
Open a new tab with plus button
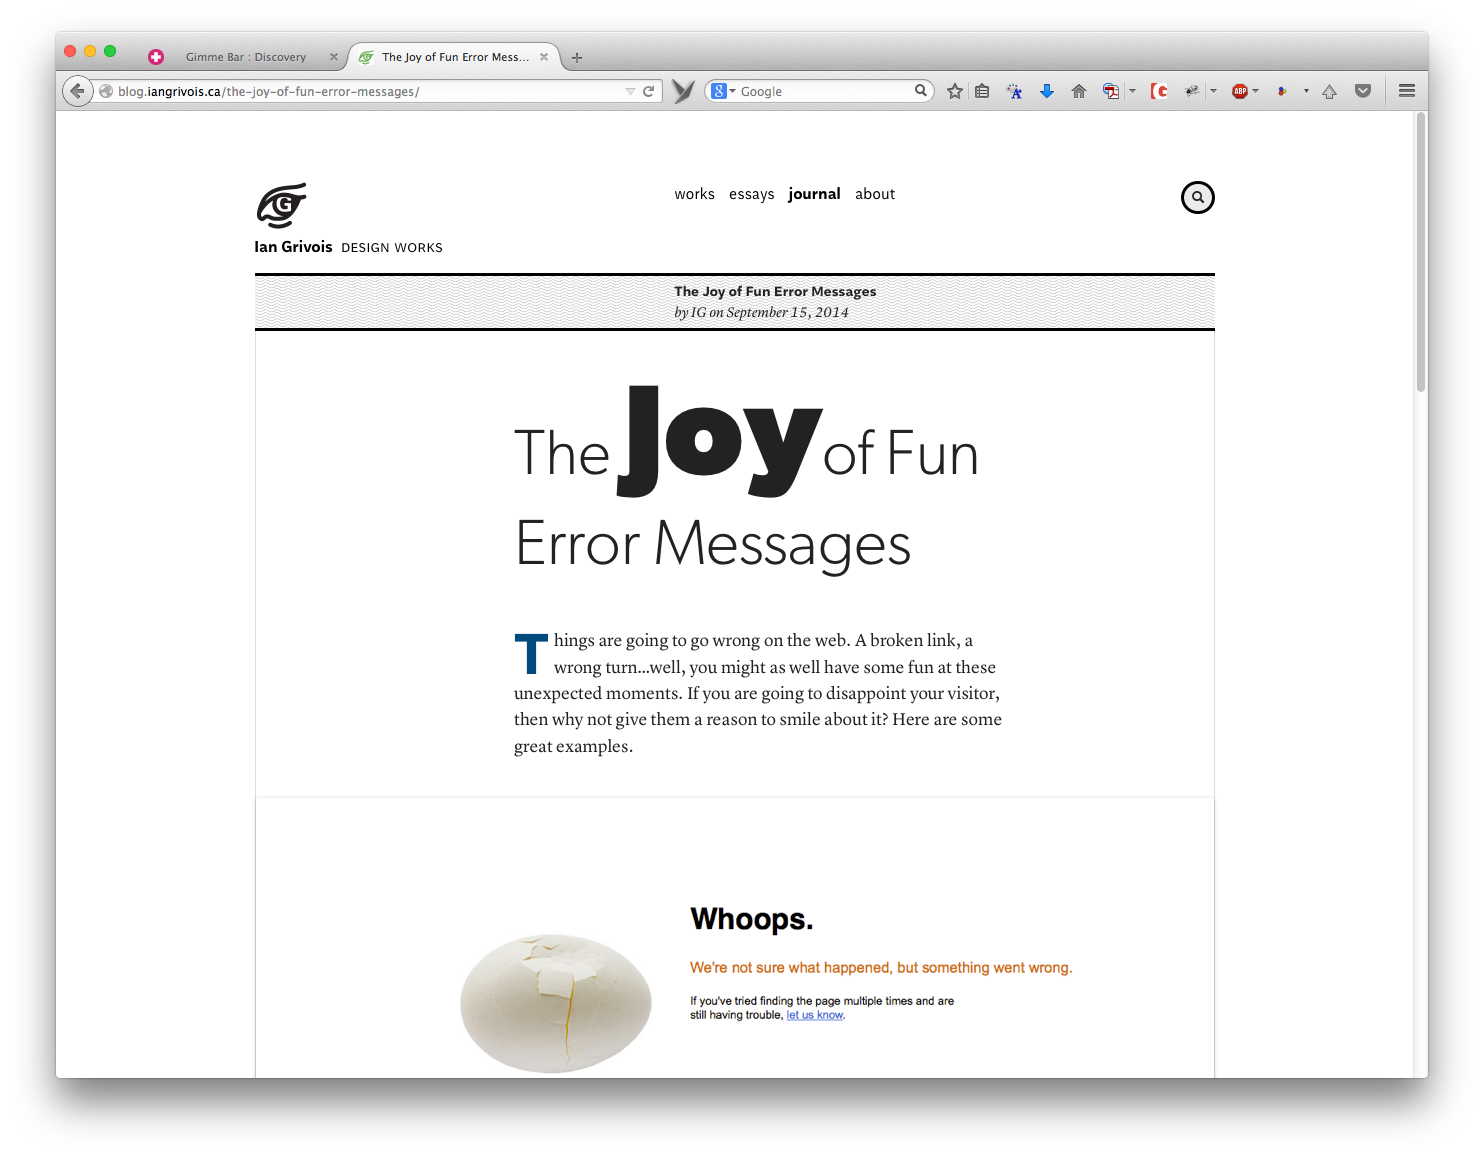(x=577, y=57)
